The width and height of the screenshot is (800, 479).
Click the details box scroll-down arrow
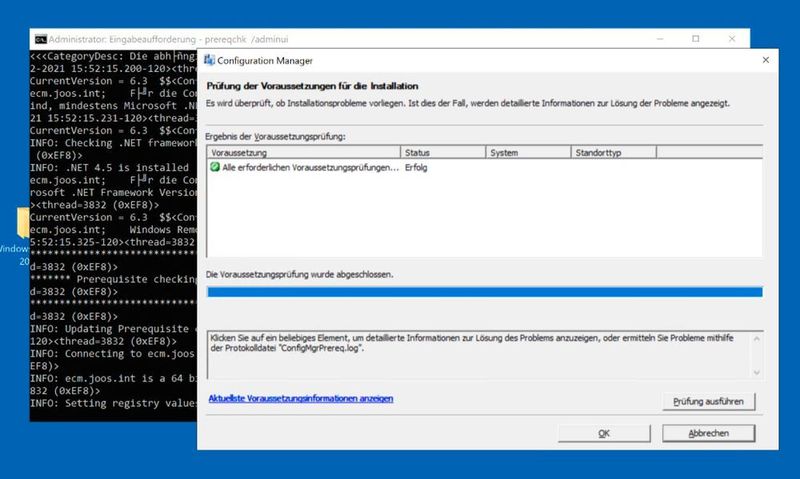pyautogui.click(x=756, y=372)
